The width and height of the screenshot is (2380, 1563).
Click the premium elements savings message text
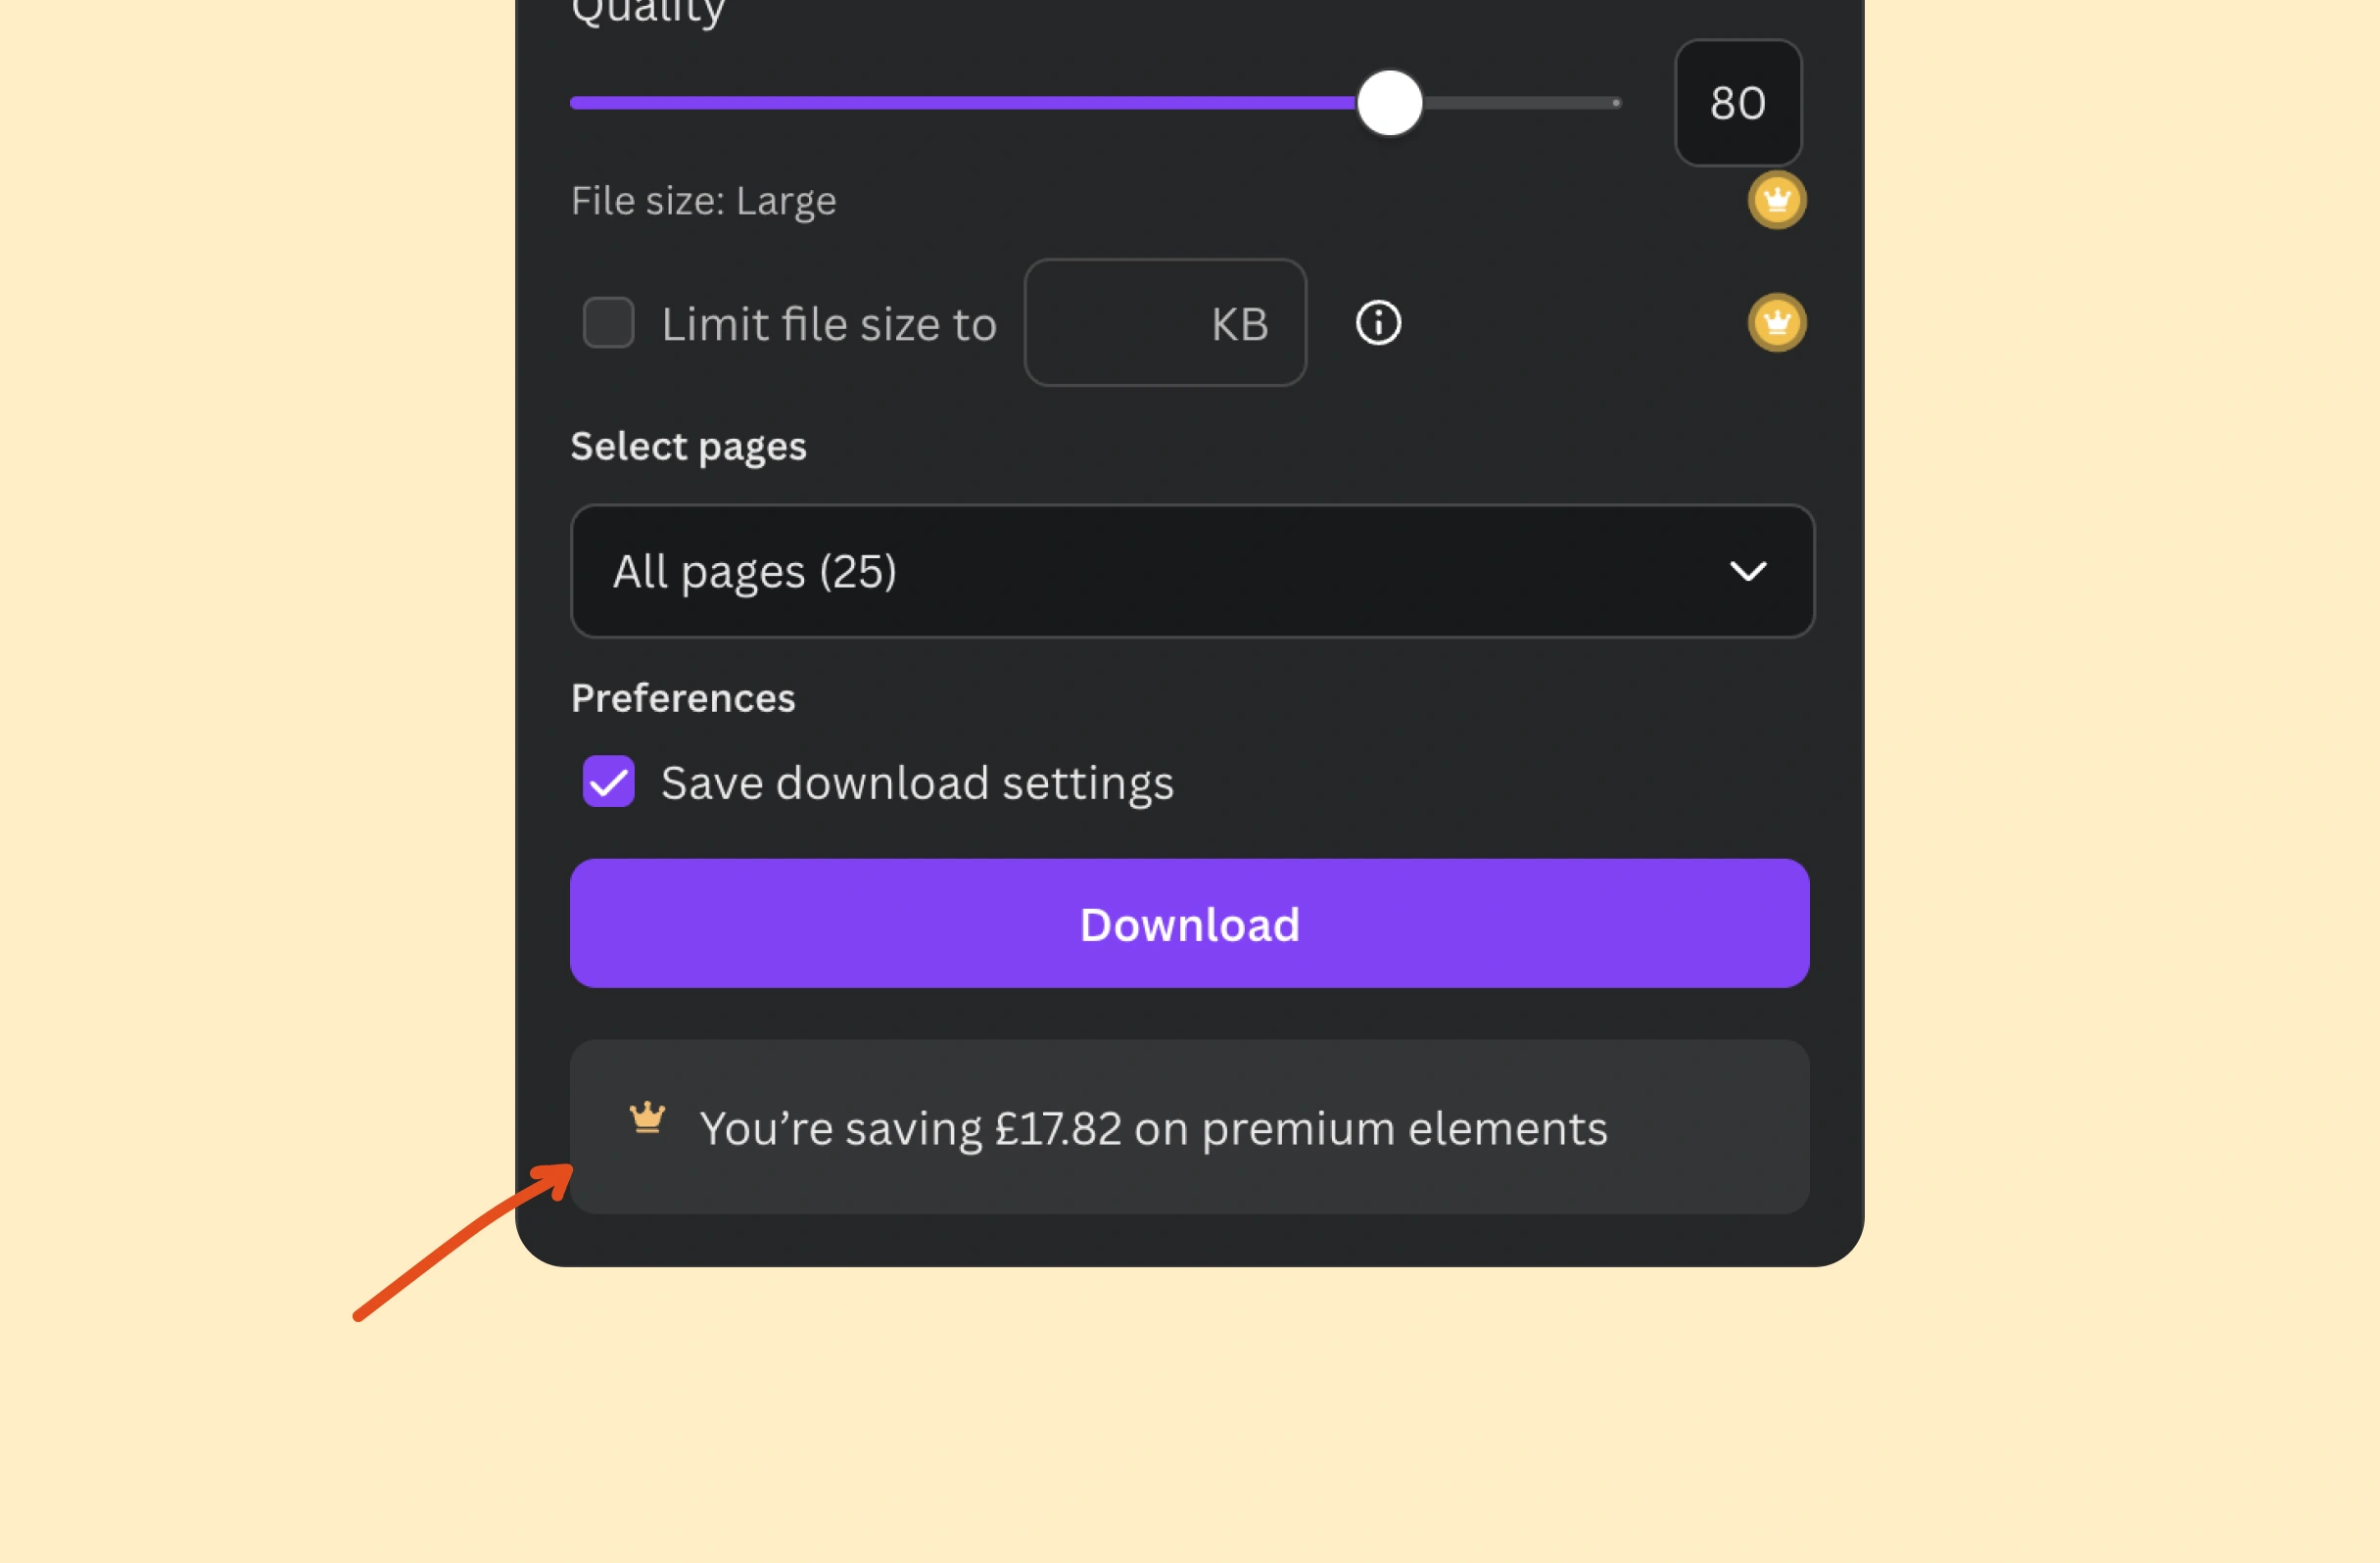pyautogui.click(x=1152, y=1129)
